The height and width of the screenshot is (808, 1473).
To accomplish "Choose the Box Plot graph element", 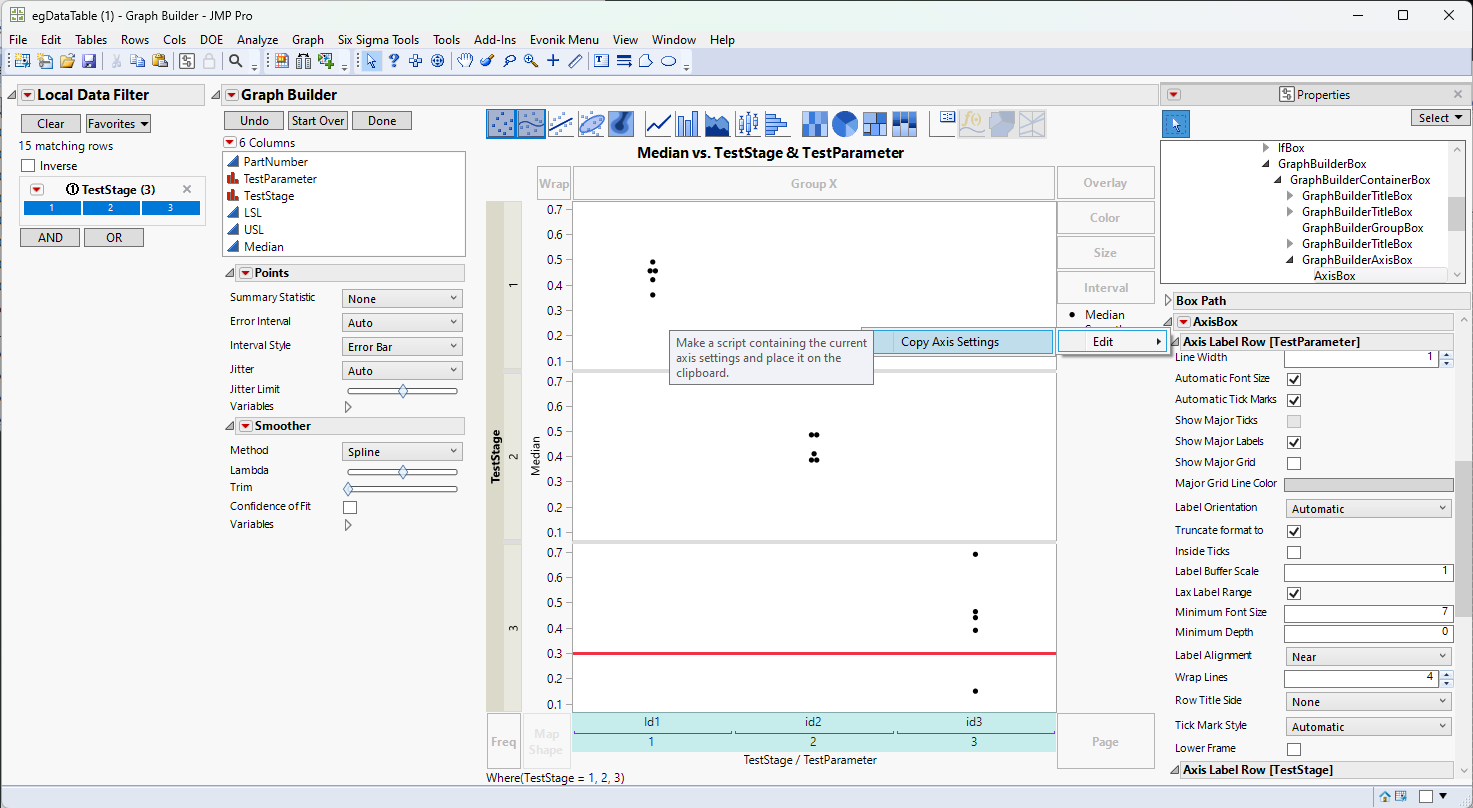I will [747, 123].
